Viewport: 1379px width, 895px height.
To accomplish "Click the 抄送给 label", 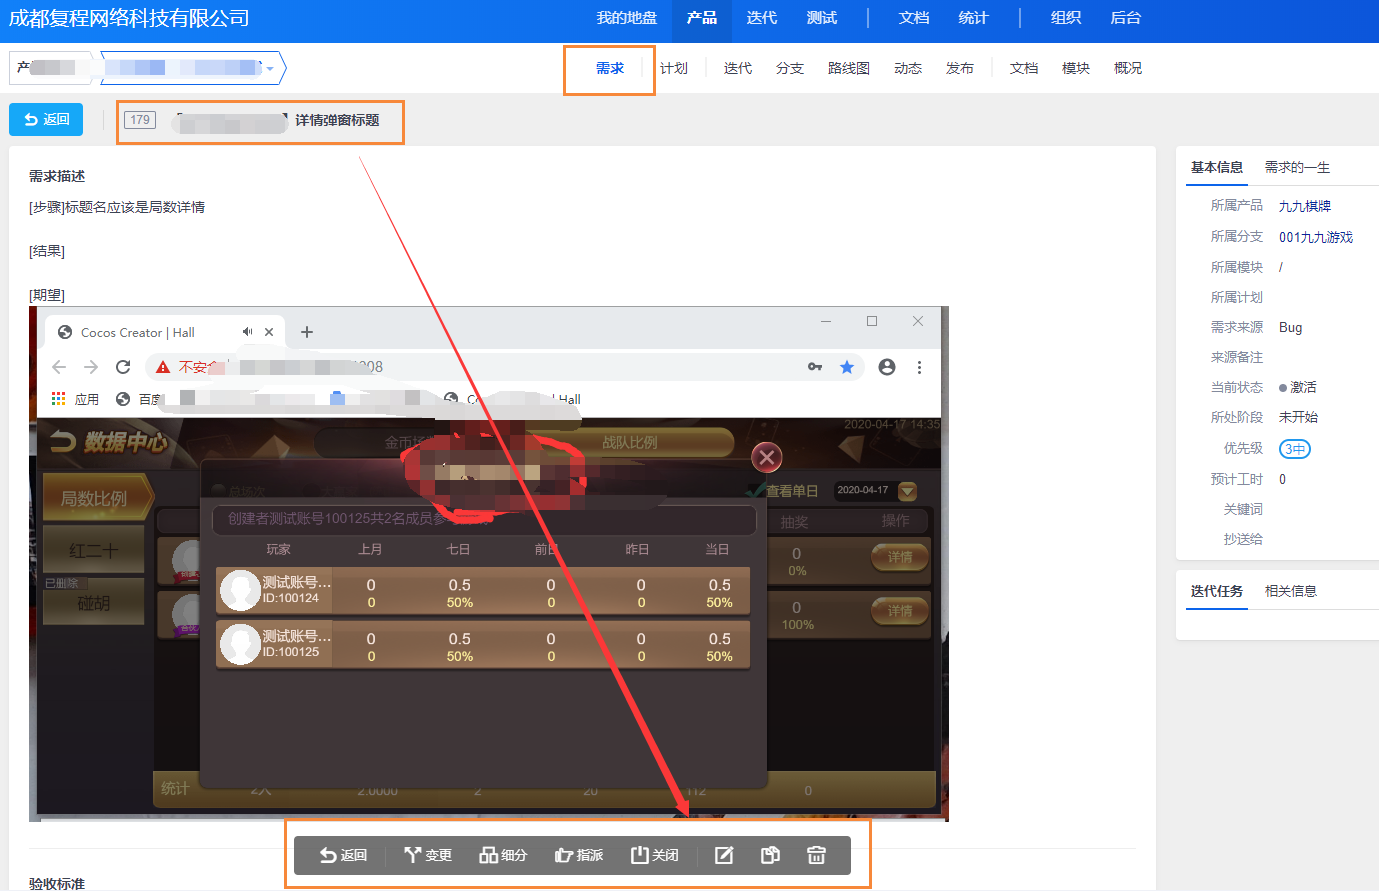I will tap(1243, 539).
